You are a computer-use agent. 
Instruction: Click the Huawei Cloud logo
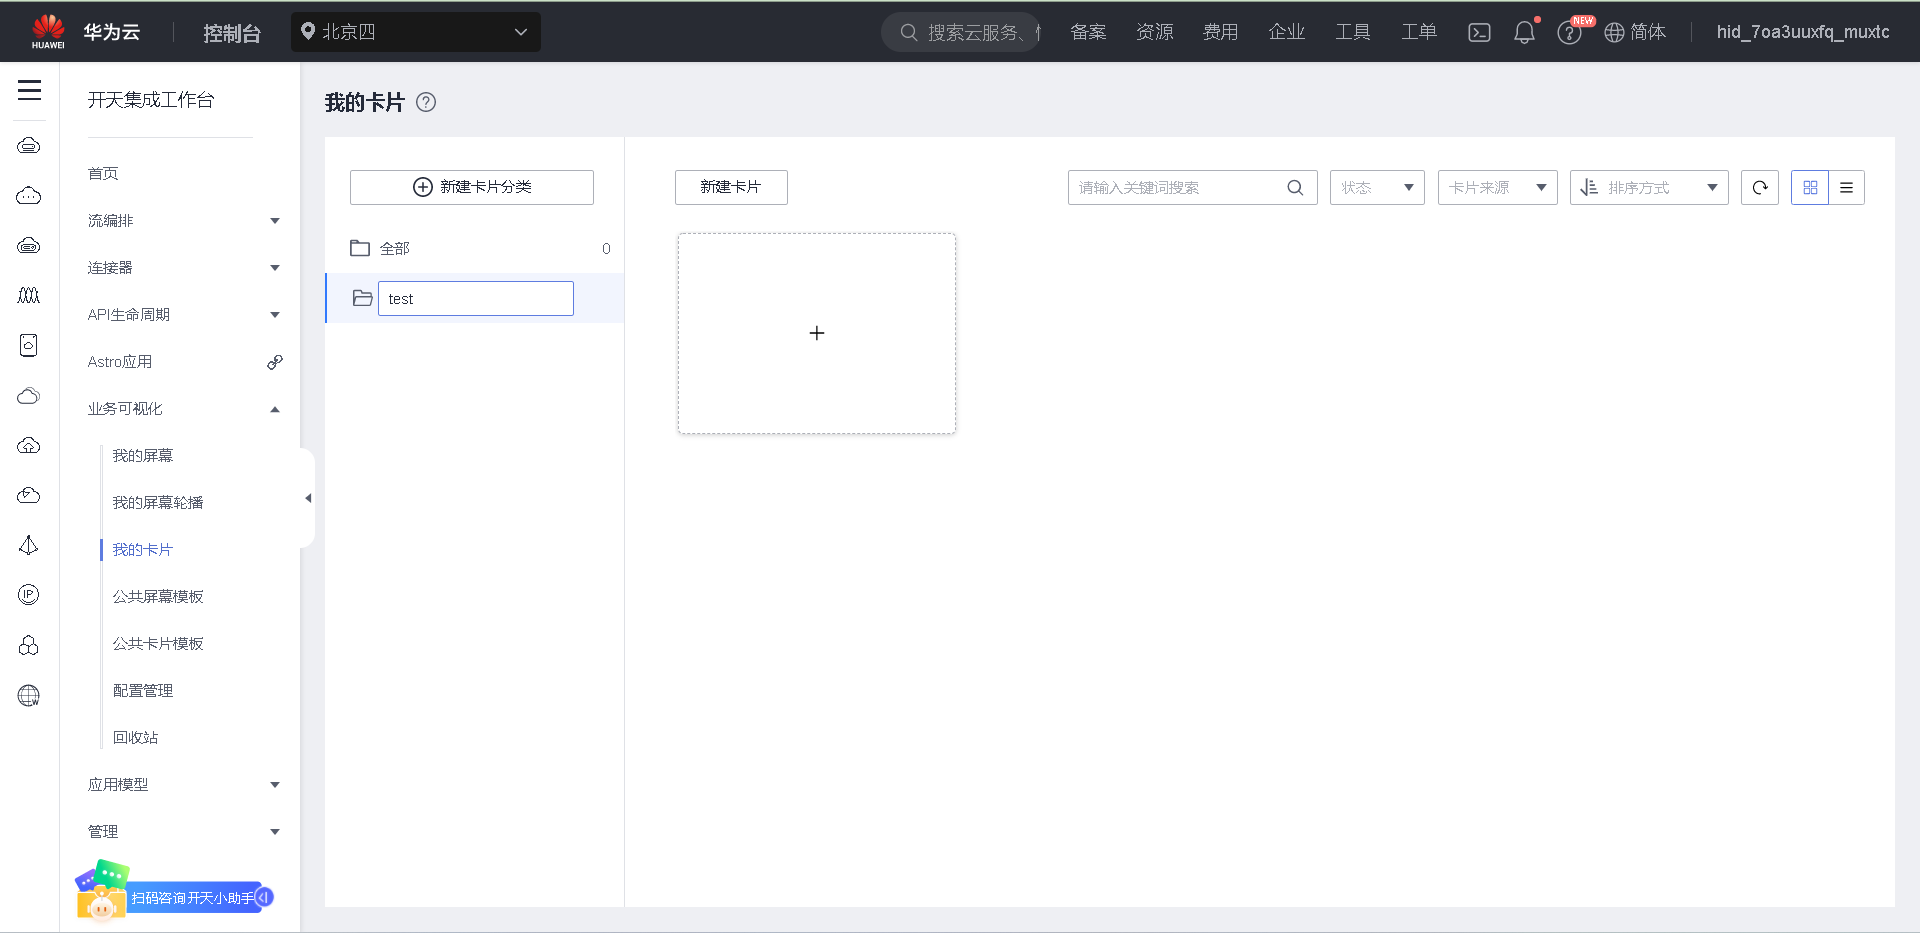[85, 32]
